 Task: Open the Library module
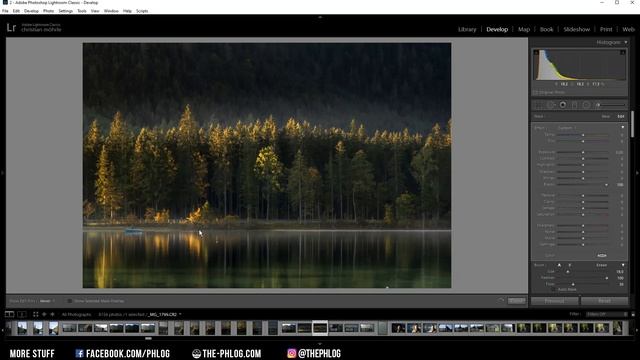(x=467, y=29)
